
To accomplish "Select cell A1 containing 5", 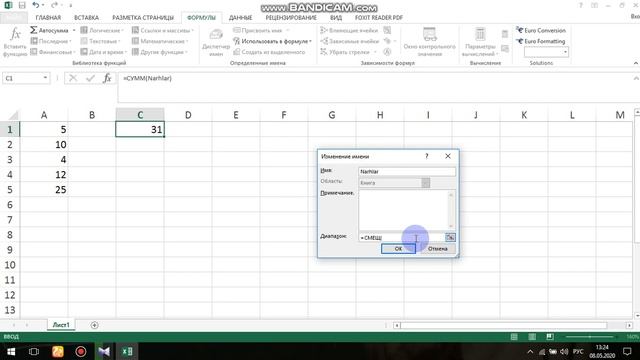I will pos(44,129).
